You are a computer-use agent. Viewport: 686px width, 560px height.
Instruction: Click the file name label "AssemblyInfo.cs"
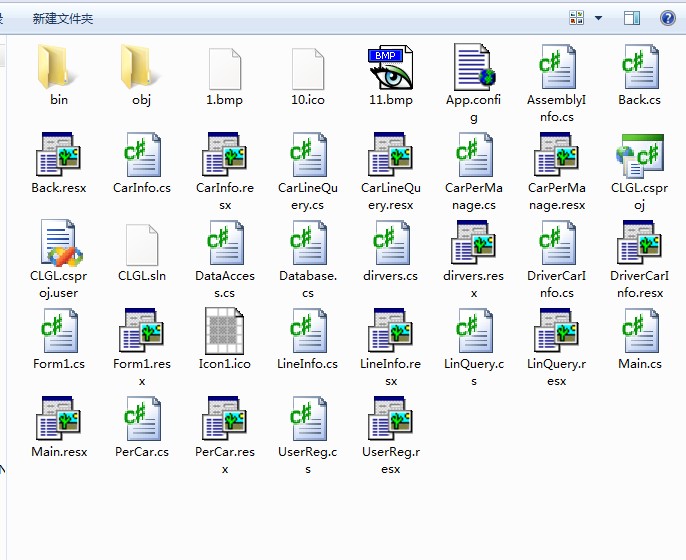[556, 108]
